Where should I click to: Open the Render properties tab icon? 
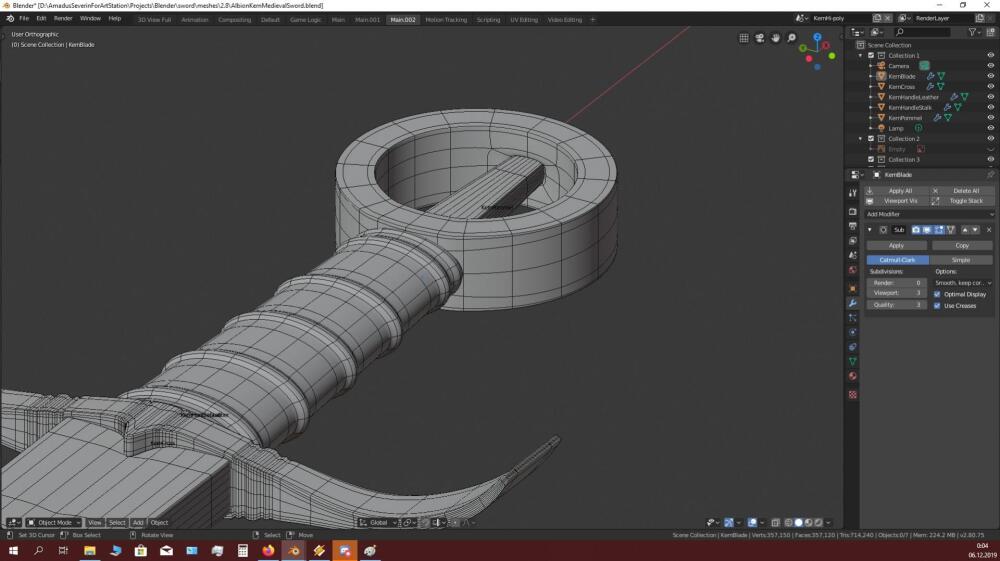(x=853, y=212)
